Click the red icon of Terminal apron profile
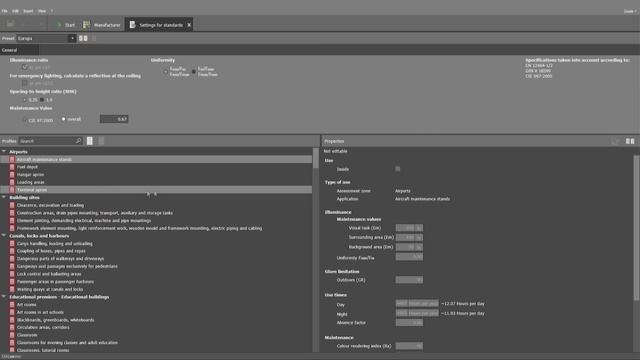 [12, 190]
